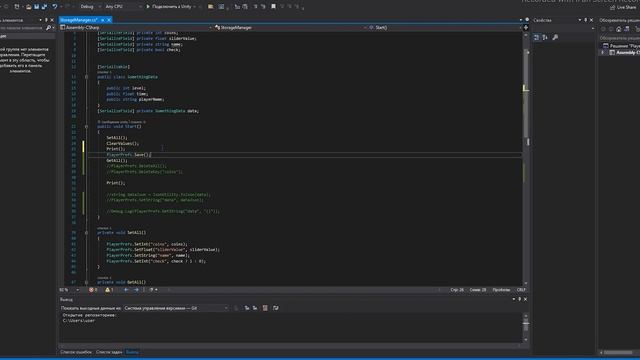
Task: Close the StorageManager.cs tab
Action: (x=109, y=20)
